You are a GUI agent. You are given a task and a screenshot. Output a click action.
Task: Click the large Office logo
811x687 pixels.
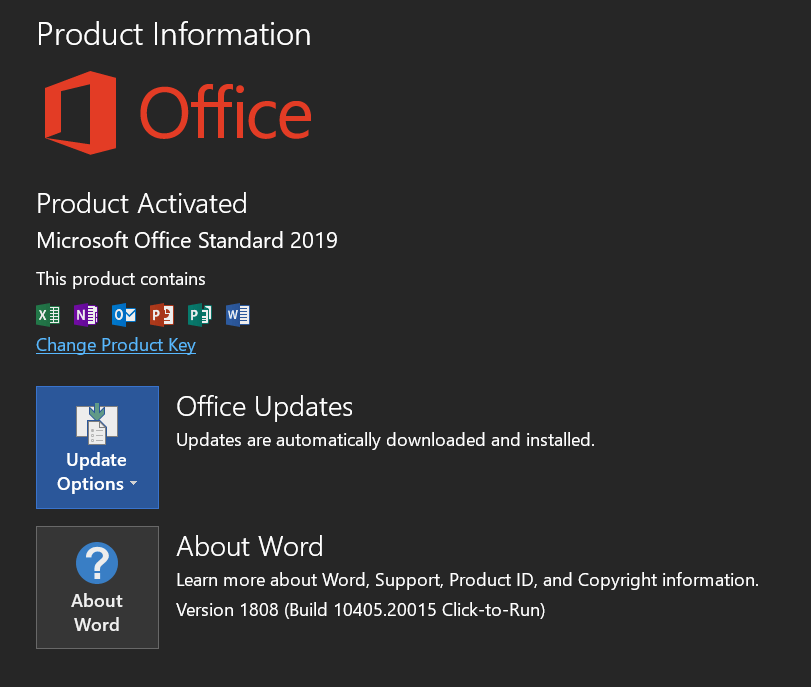click(x=178, y=113)
